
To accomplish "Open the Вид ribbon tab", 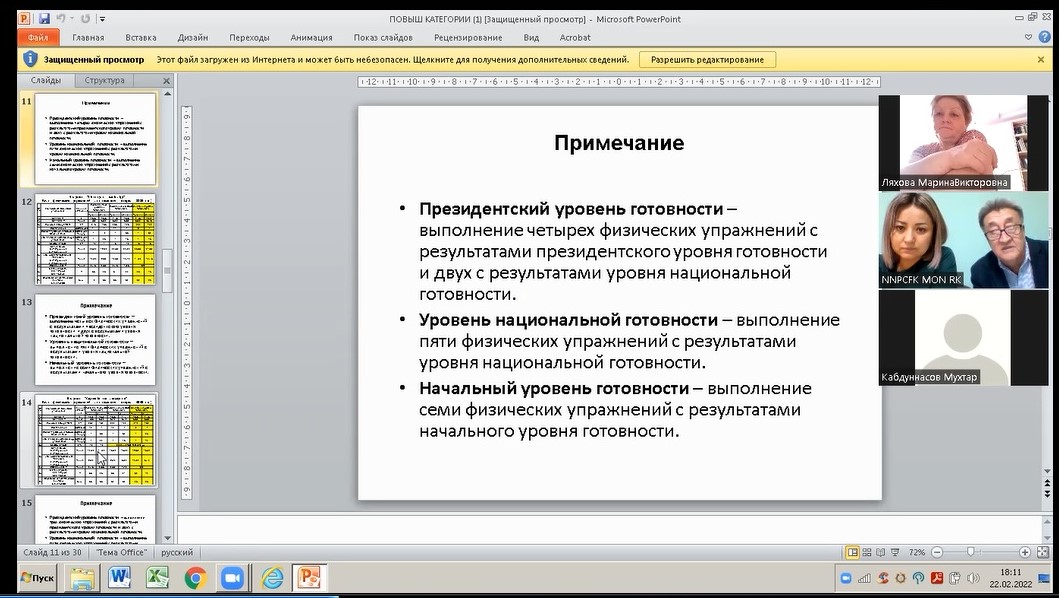I will click(x=531, y=37).
